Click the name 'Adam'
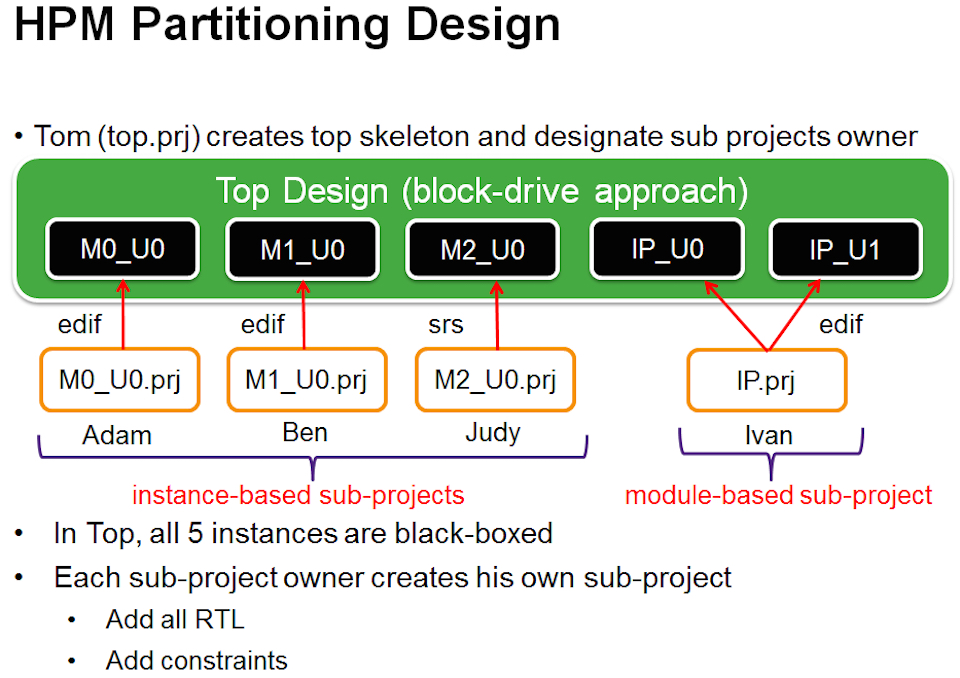960x678 pixels. pos(117,435)
